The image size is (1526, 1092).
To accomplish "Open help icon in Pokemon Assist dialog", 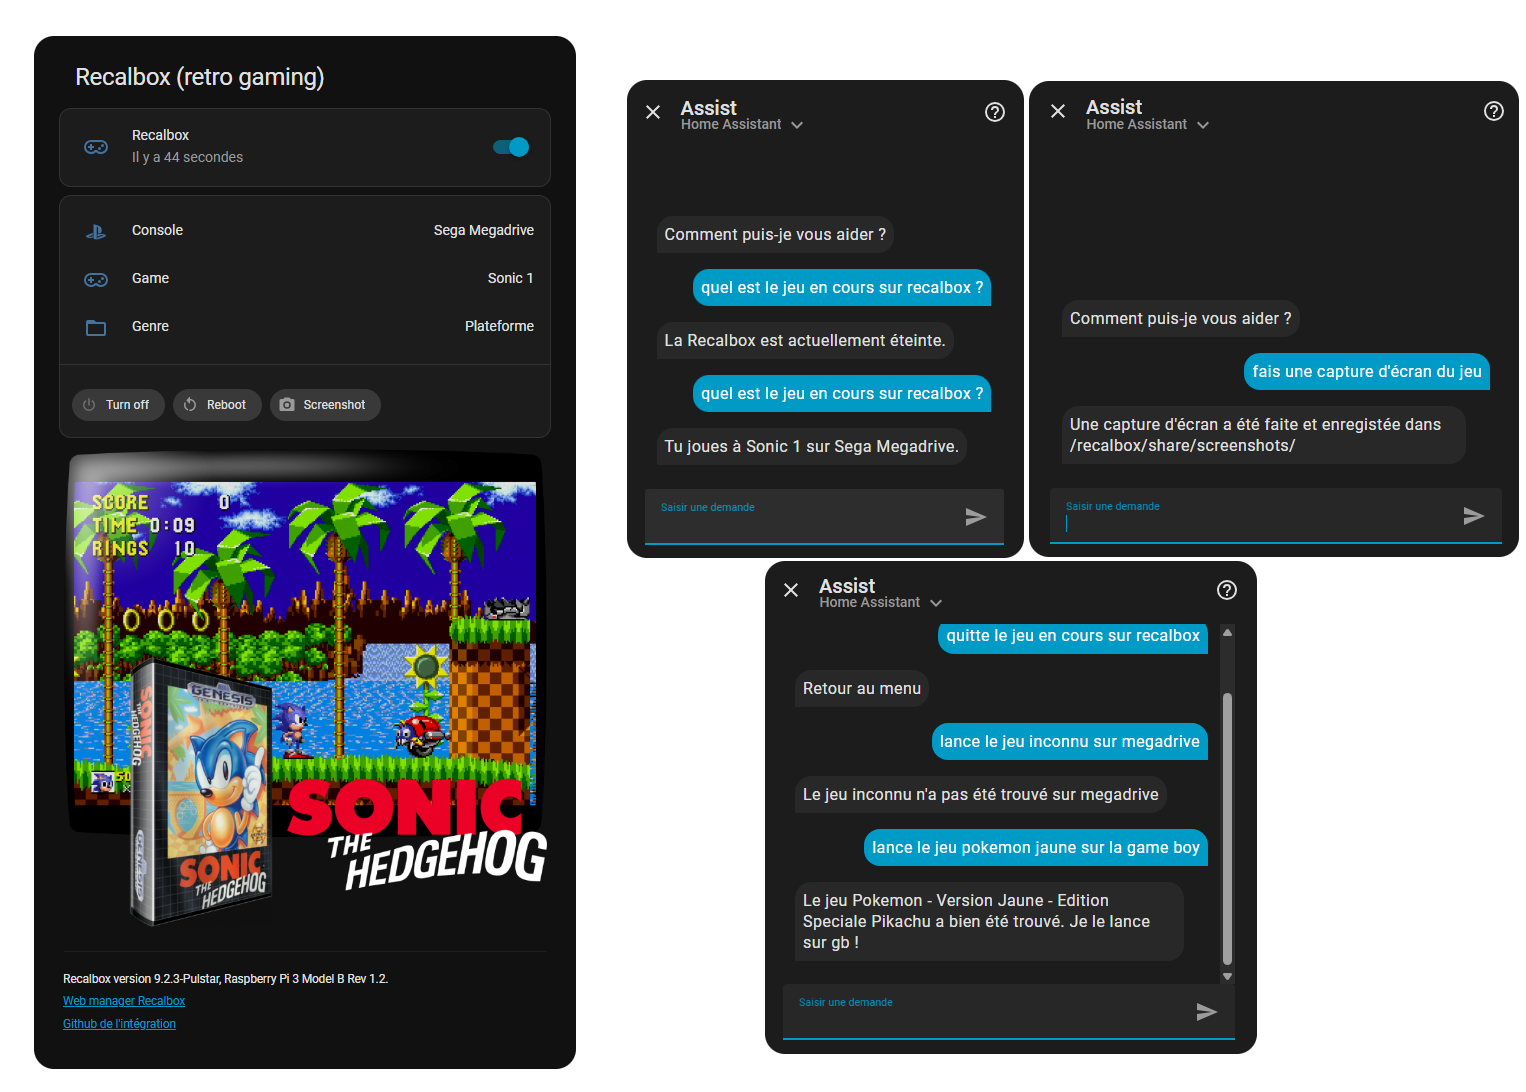I will click(x=1227, y=590).
